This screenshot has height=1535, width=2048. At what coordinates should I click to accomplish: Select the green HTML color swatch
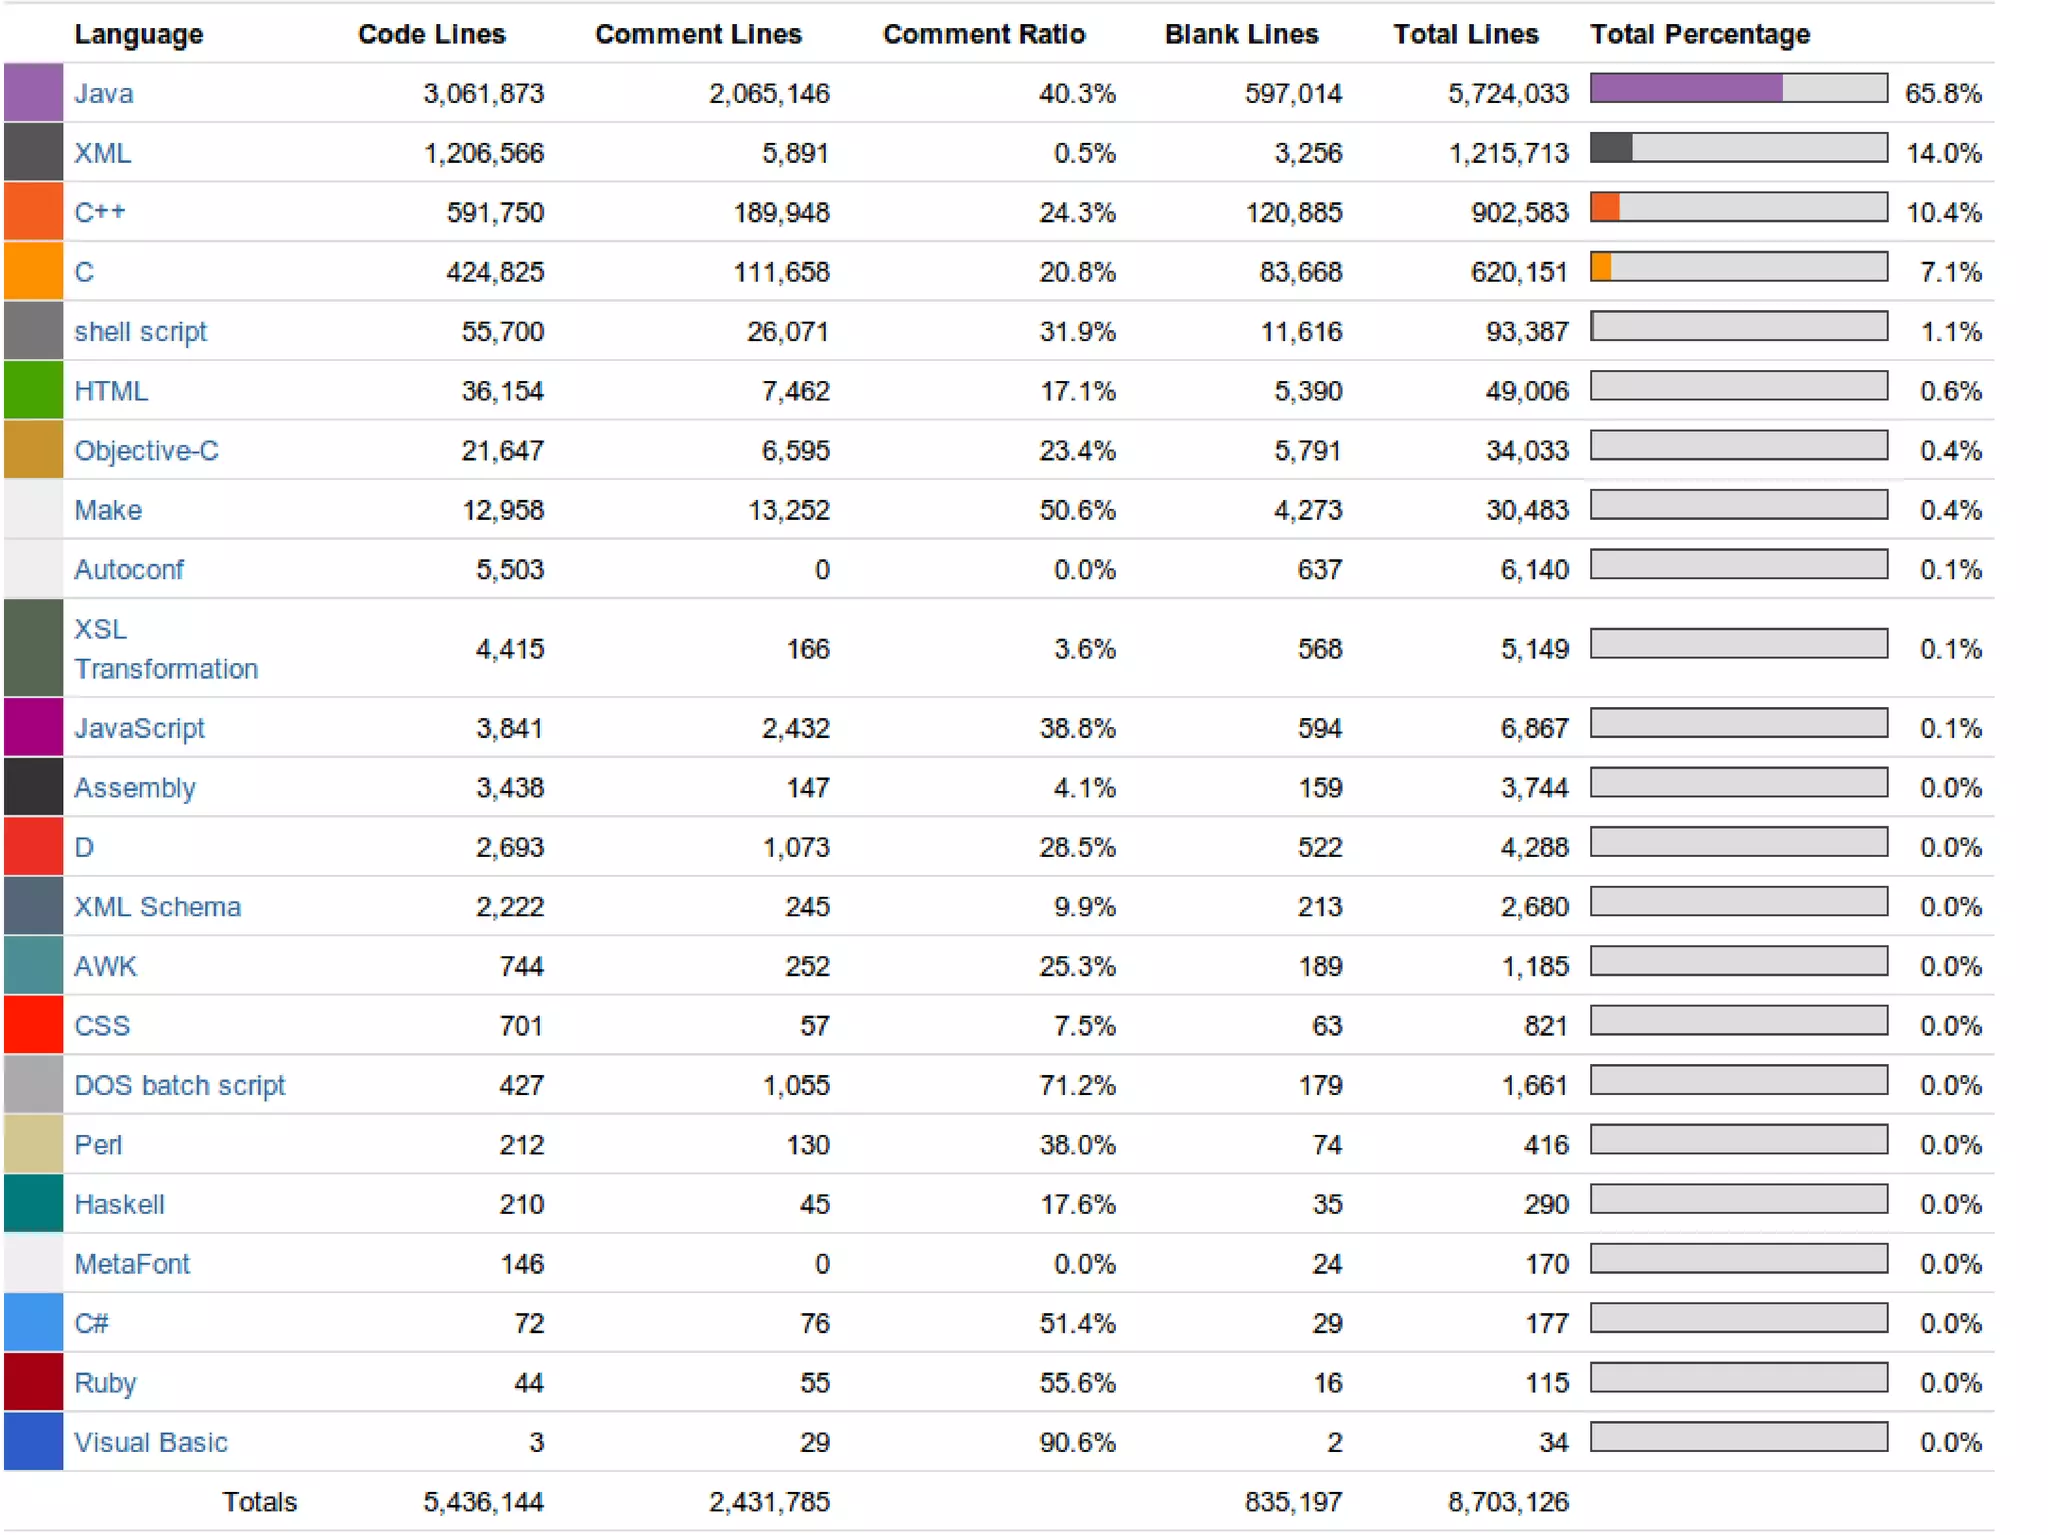pos(33,390)
